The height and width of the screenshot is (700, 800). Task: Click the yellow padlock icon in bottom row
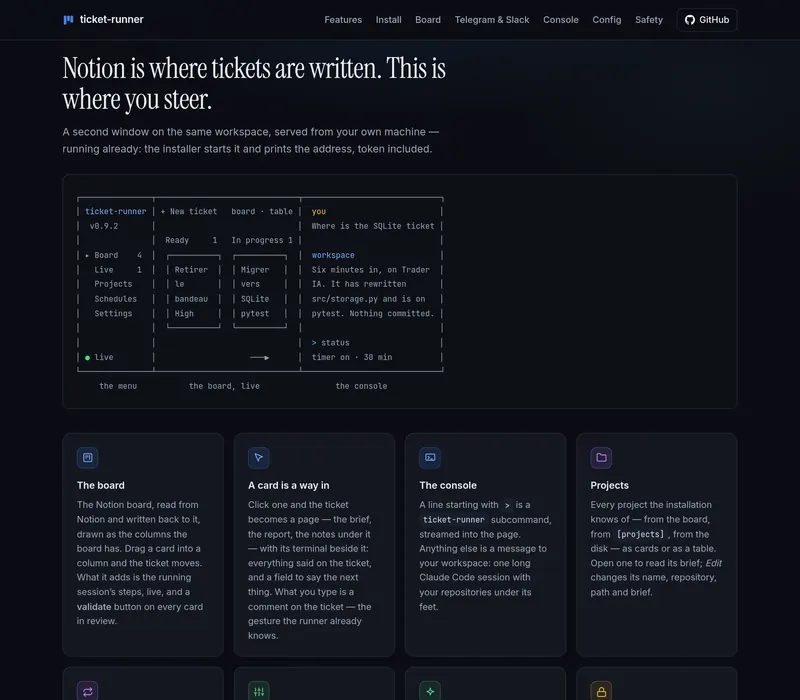601,691
